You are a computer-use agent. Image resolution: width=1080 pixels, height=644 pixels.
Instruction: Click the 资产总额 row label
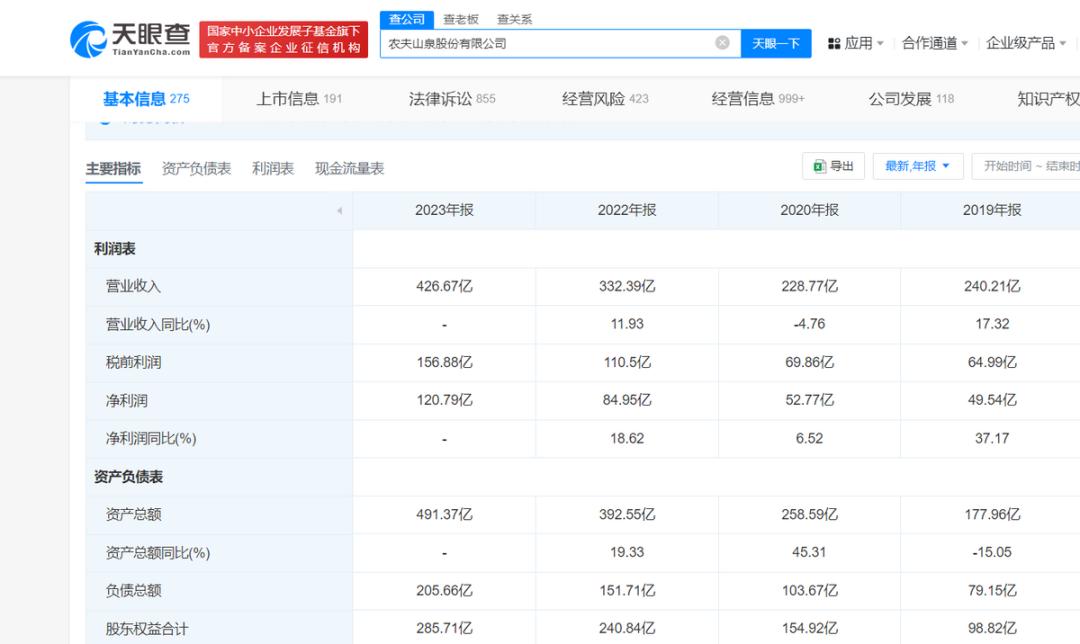click(x=134, y=515)
